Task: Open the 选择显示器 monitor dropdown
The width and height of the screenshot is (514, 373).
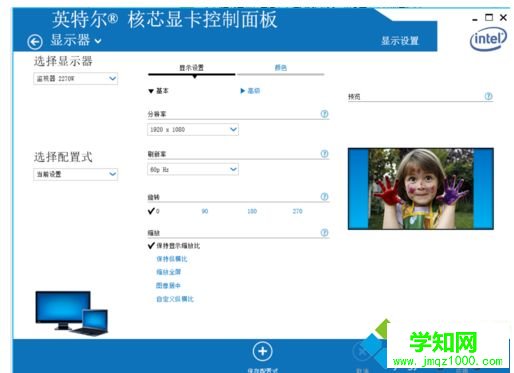Action: click(x=76, y=79)
